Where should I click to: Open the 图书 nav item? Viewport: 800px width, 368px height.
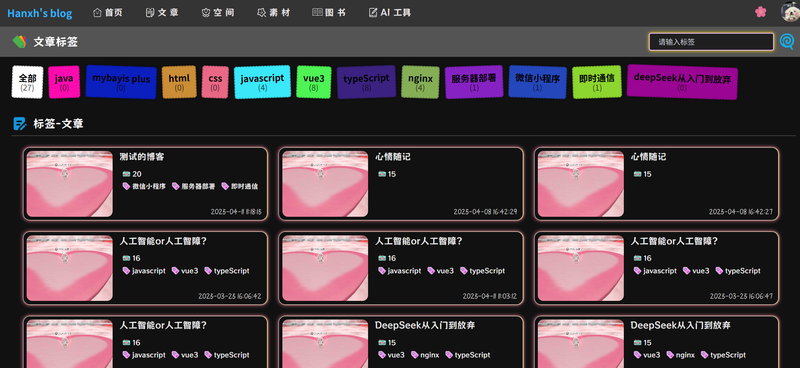[329, 13]
